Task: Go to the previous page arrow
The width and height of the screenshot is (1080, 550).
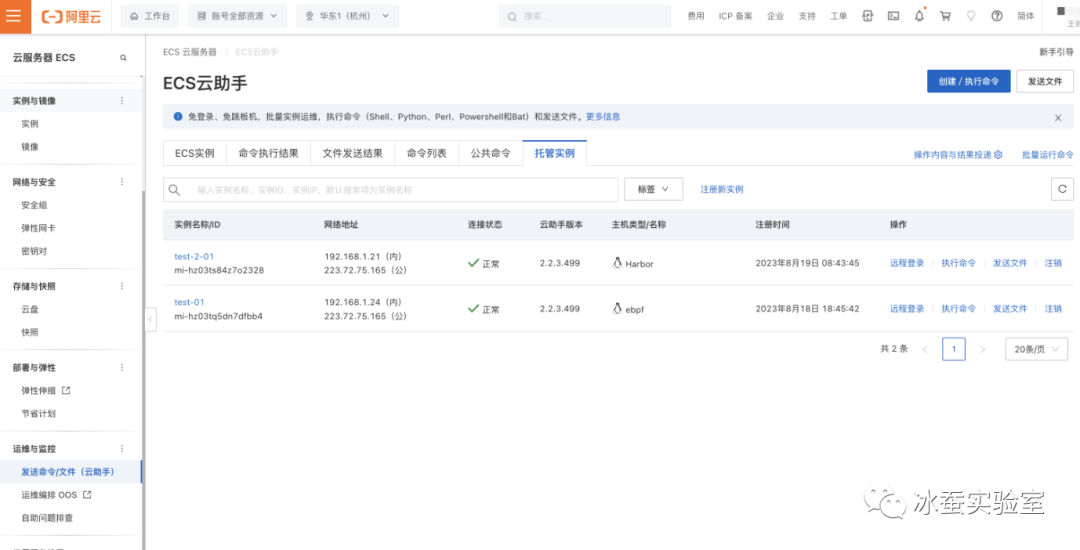Action: click(925, 349)
